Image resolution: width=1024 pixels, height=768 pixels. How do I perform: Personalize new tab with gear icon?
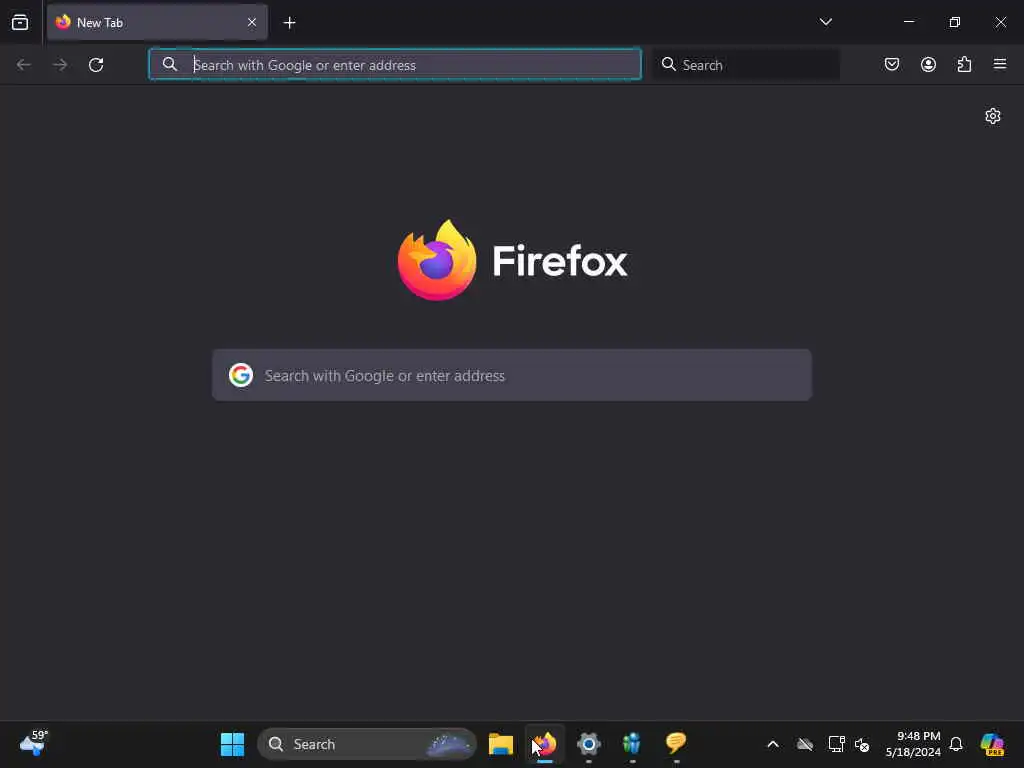click(x=993, y=116)
